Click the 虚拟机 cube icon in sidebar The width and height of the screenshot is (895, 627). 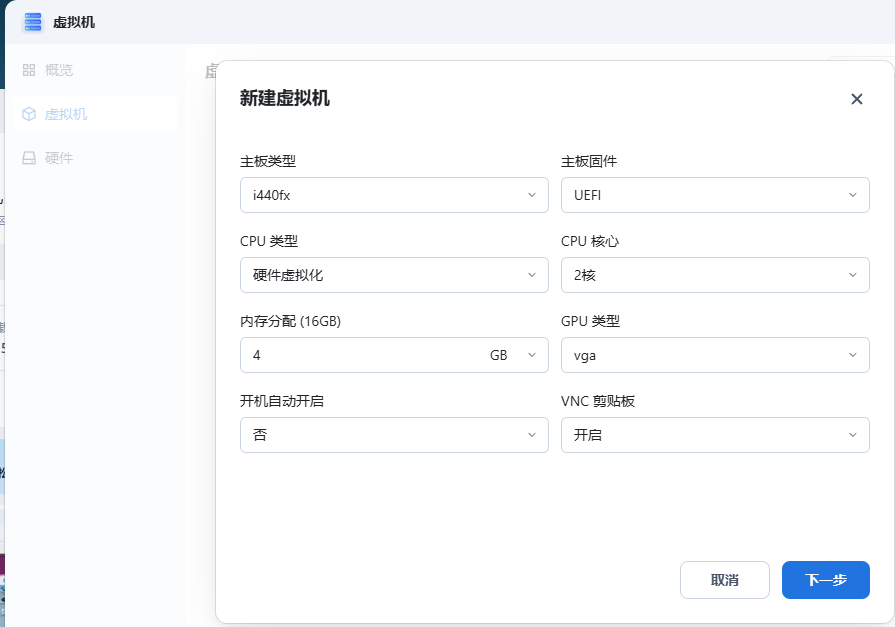coord(29,114)
